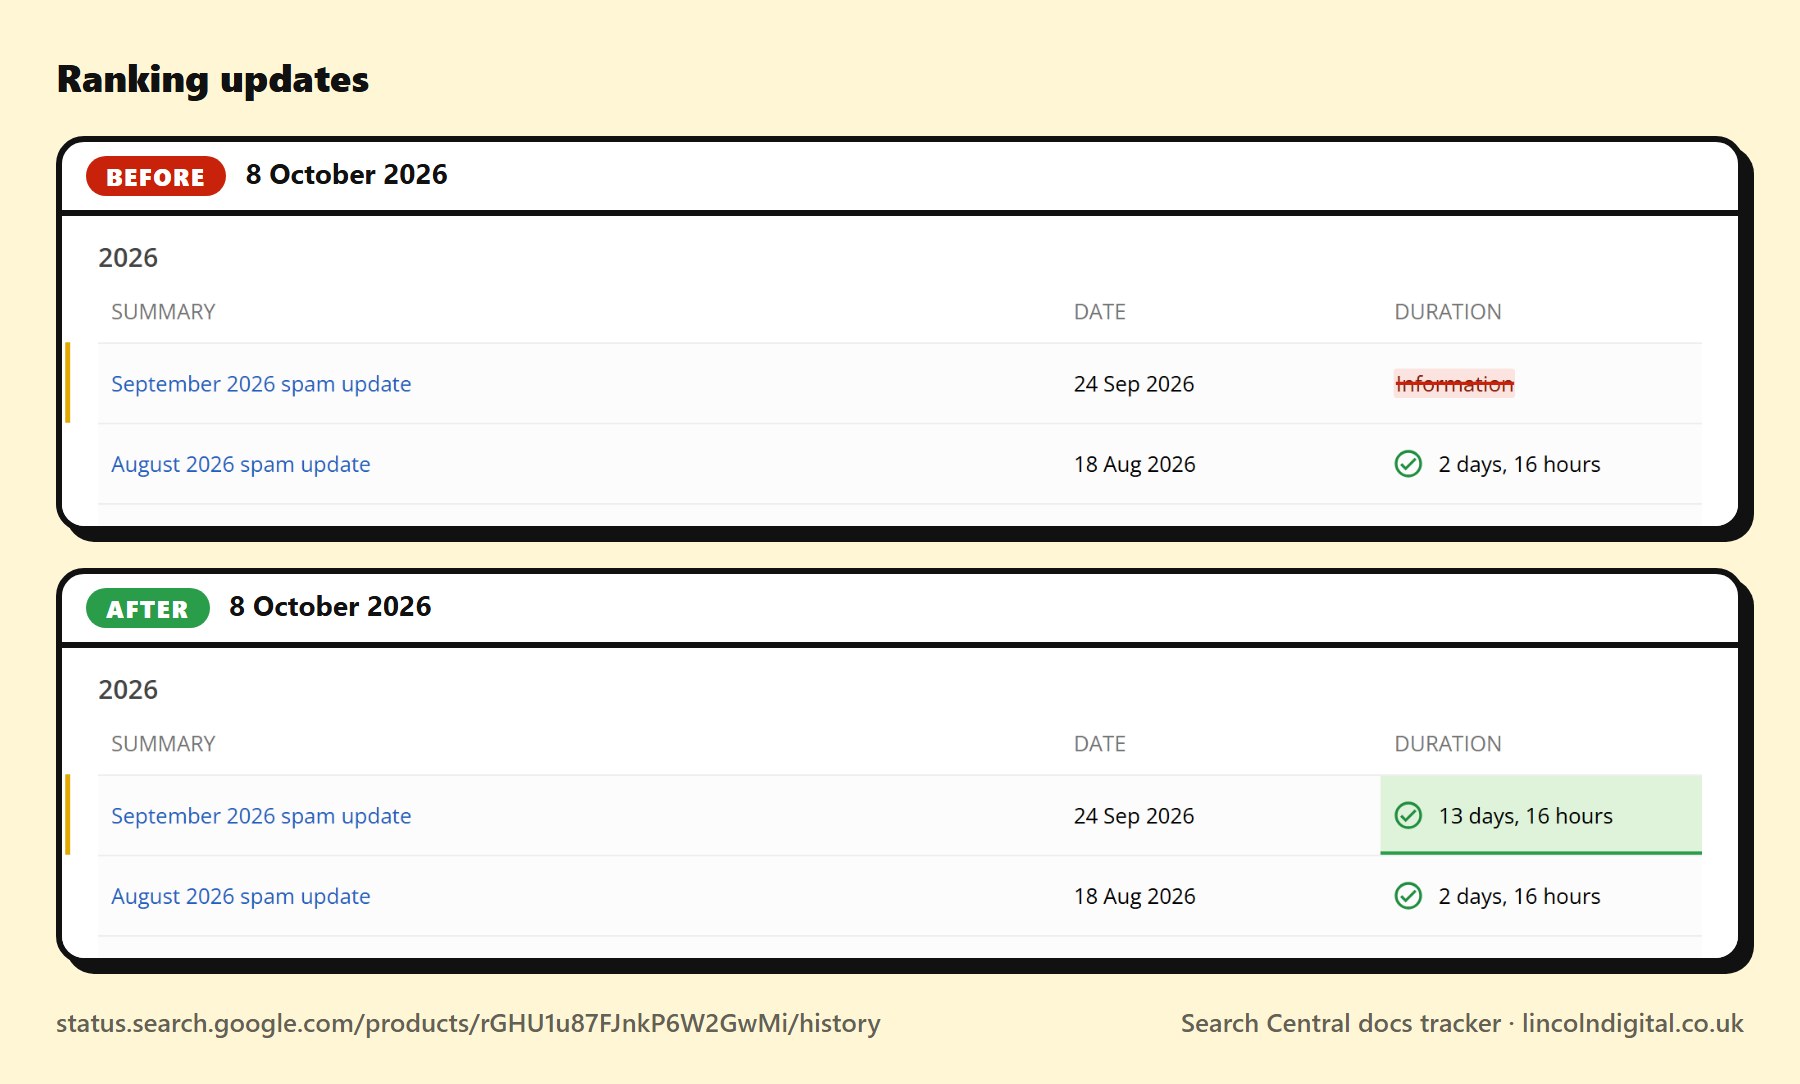This screenshot has height=1084, width=1800.
Task: Click SUMMARY column header in Before panel
Action: pyautogui.click(x=163, y=312)
